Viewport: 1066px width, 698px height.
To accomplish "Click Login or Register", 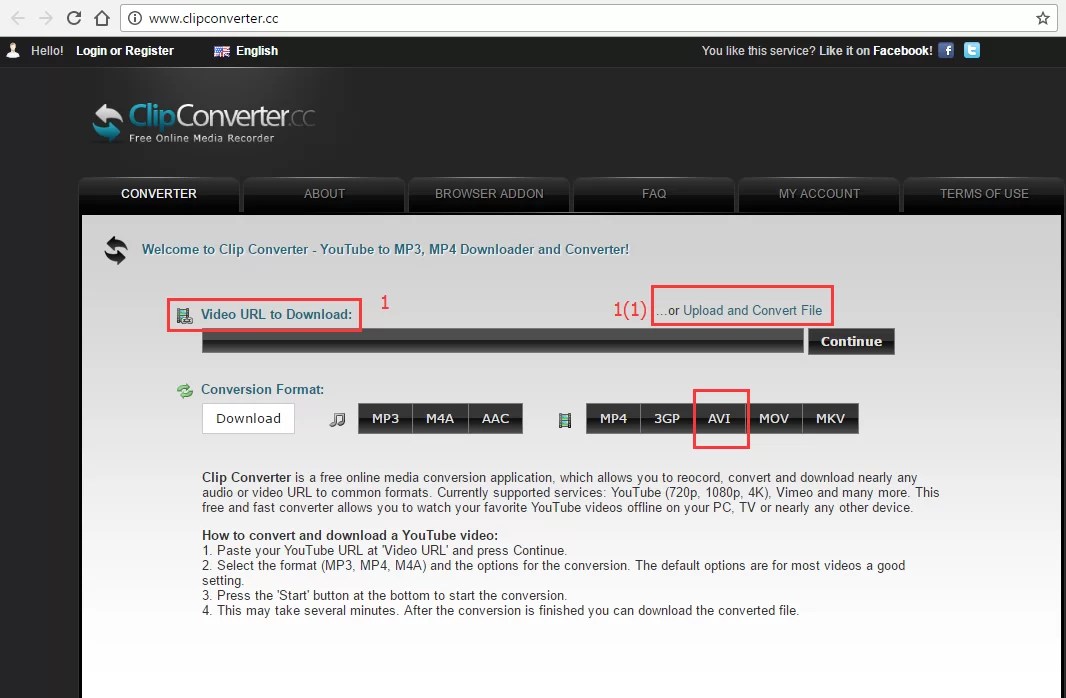I will point(125,50).
